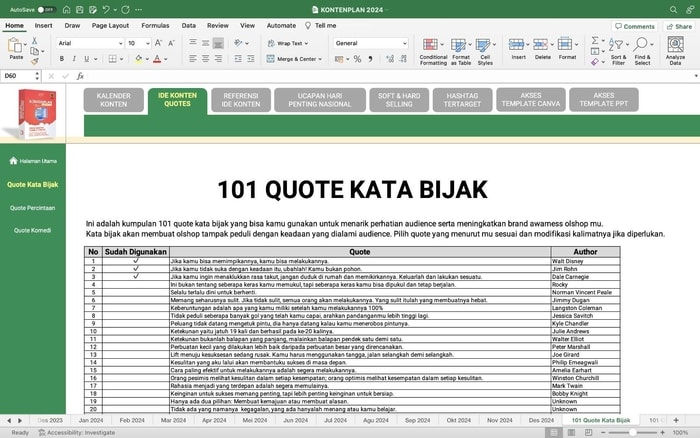Screen dimensions: 700x438
Task: Open Conditional Formatting
Action: tap(433, 52)
